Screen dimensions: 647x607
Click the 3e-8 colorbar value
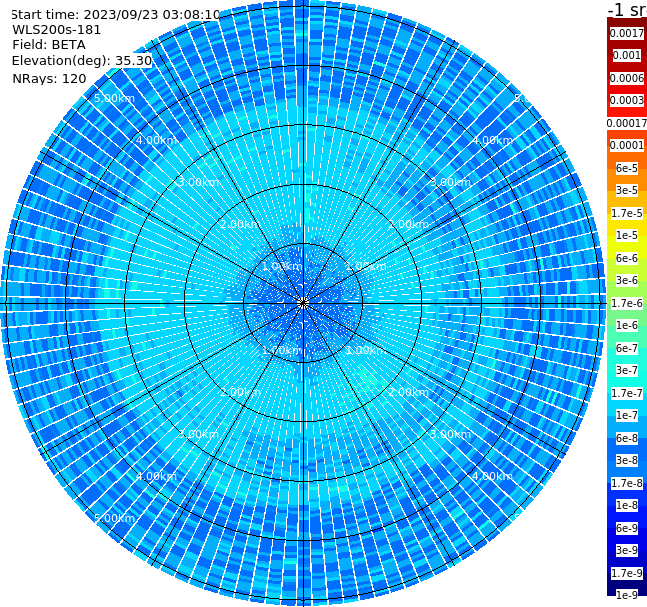(x=627, y=460)
